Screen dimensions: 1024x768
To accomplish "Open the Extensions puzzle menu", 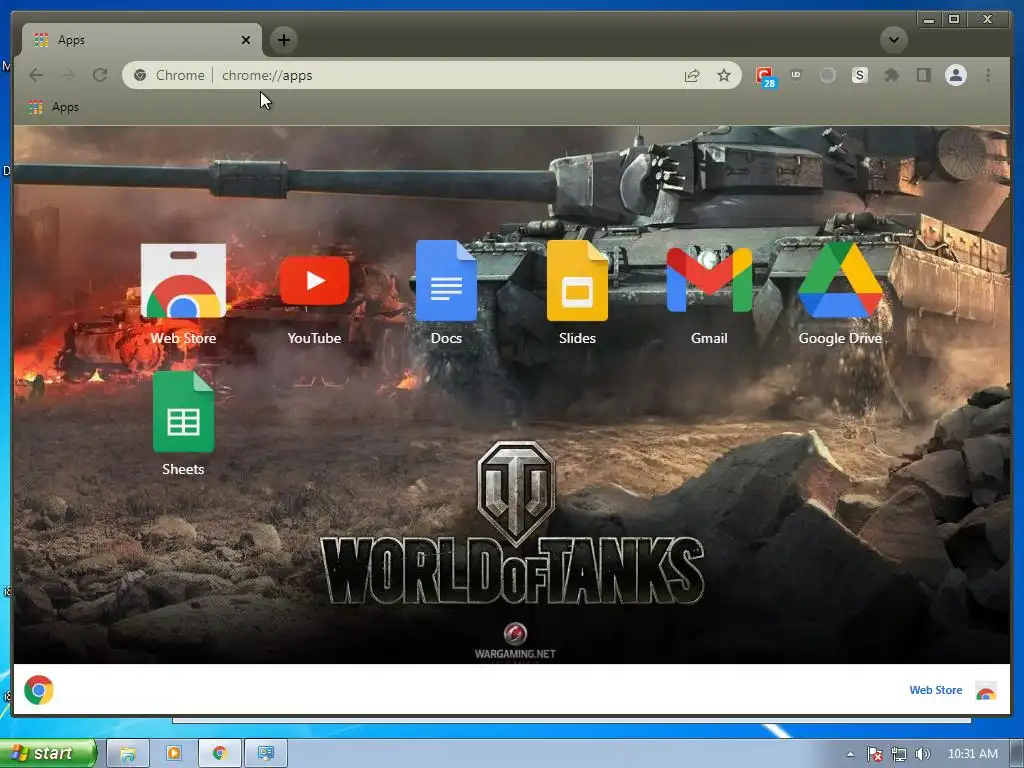I will (891, 75).
